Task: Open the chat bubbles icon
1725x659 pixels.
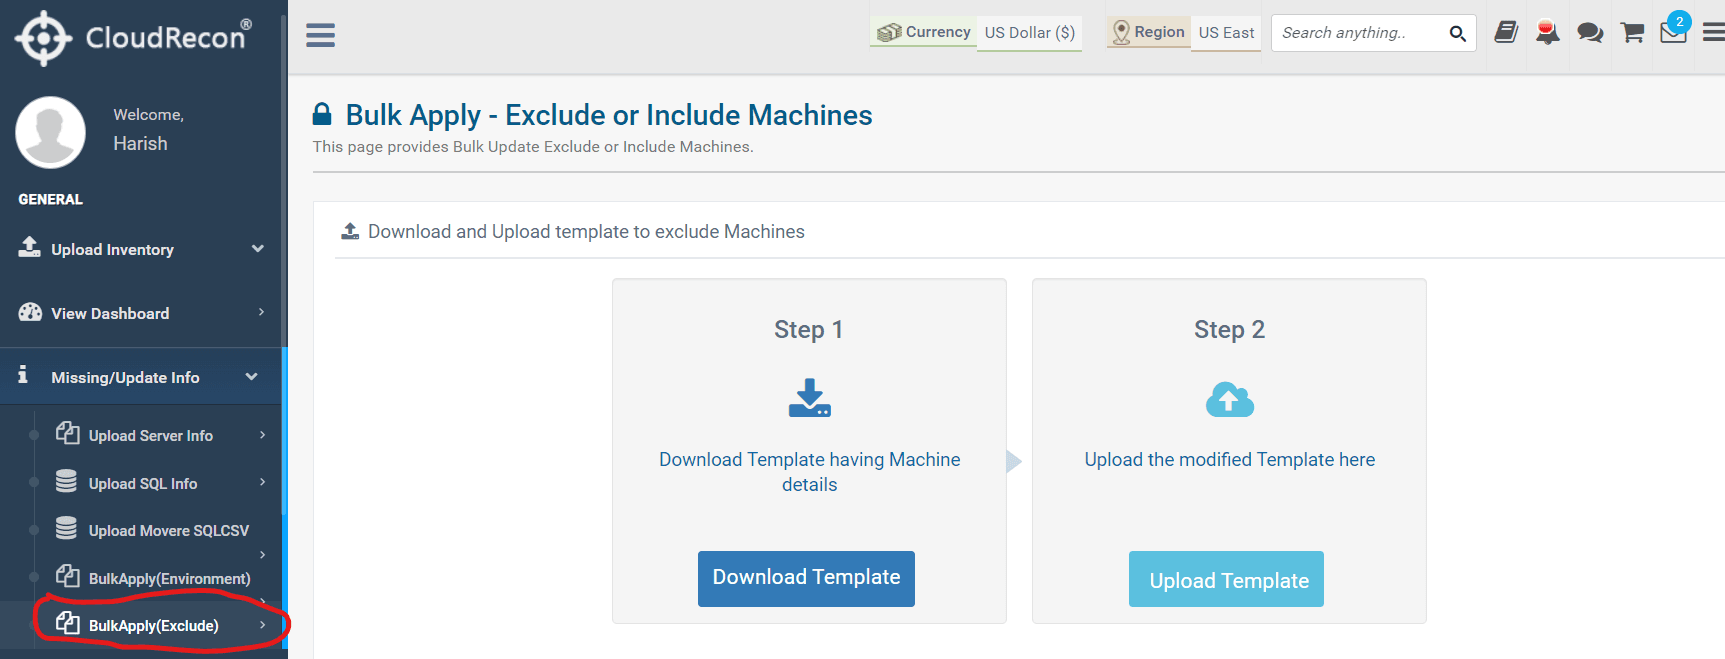Action: [1590, 33]
